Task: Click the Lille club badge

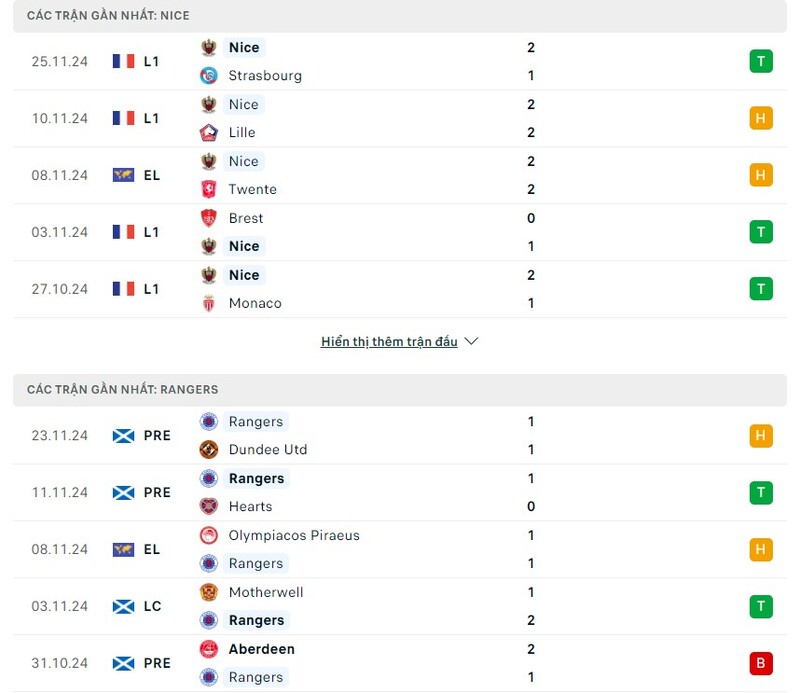Action: [209, 132]
